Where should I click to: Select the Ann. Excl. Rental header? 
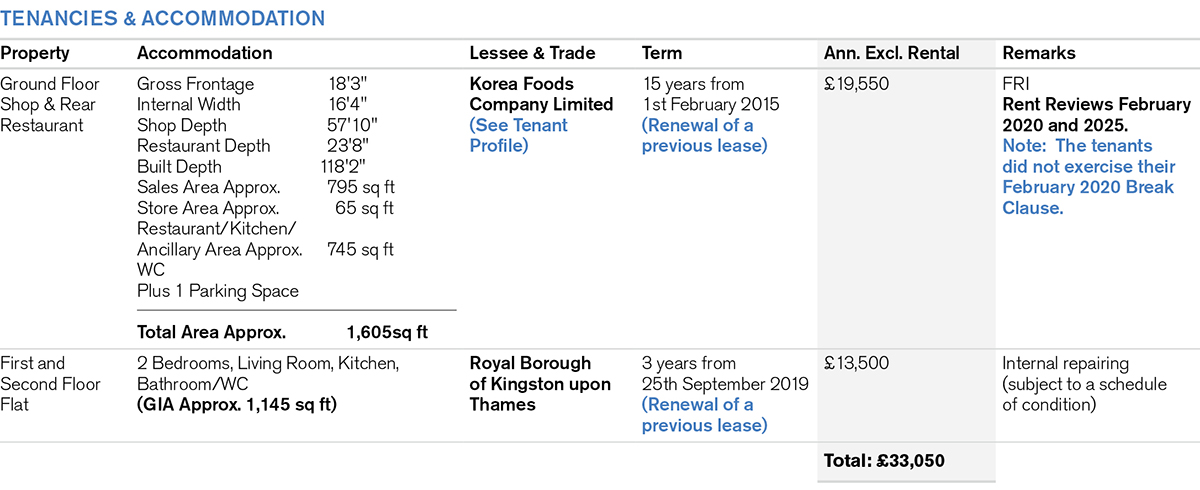coord(891,54)
